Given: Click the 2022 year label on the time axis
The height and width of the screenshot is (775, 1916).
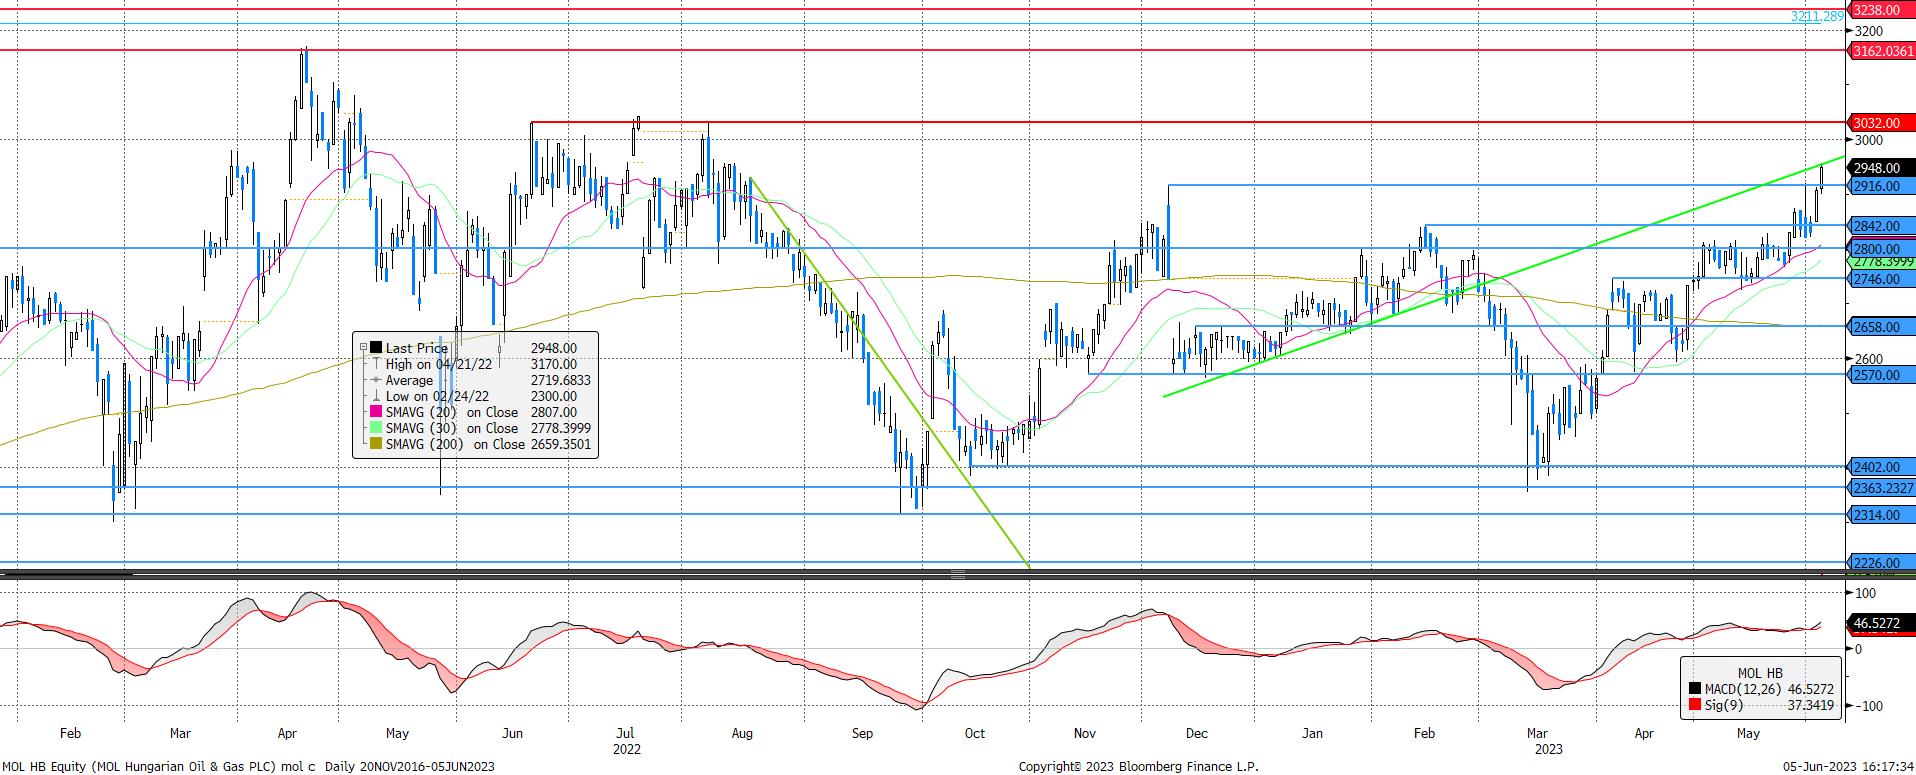Looking at the screenshot, I should pos(627,749).
